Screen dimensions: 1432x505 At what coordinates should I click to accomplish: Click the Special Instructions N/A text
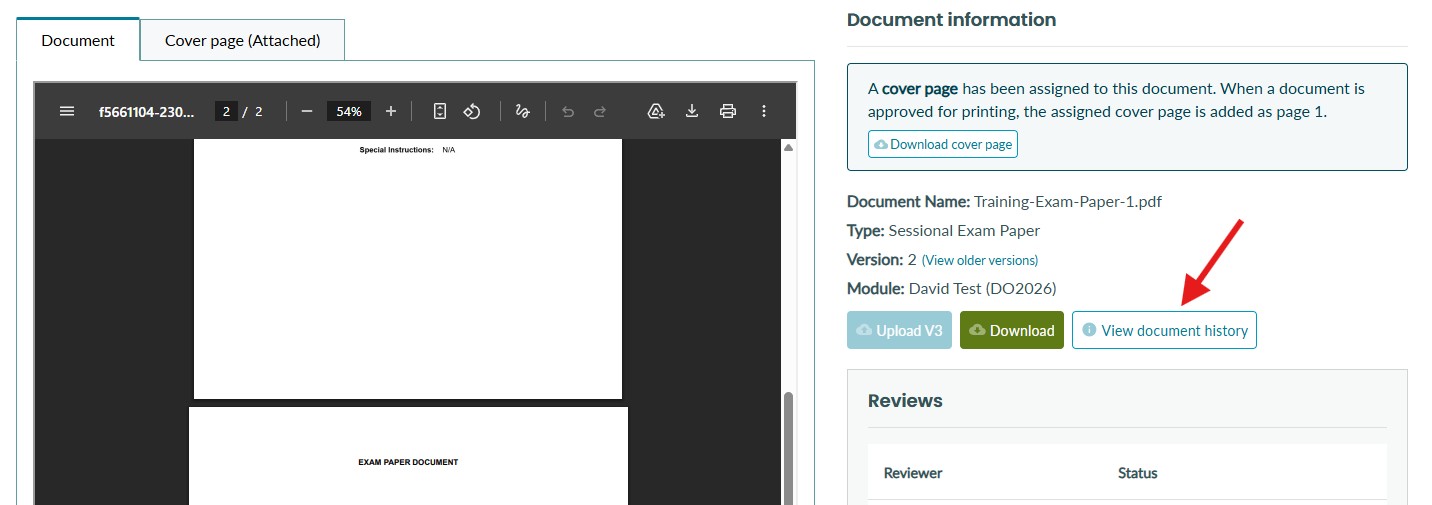407,150
